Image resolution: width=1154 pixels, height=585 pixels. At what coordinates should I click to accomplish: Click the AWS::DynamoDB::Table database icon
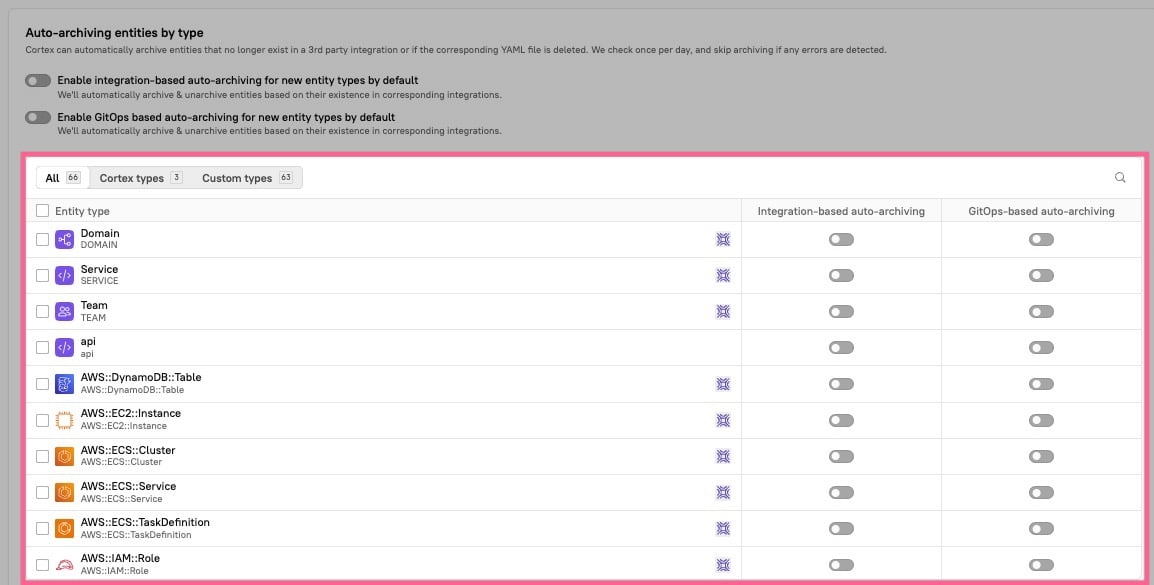click(x=65, y=383)
